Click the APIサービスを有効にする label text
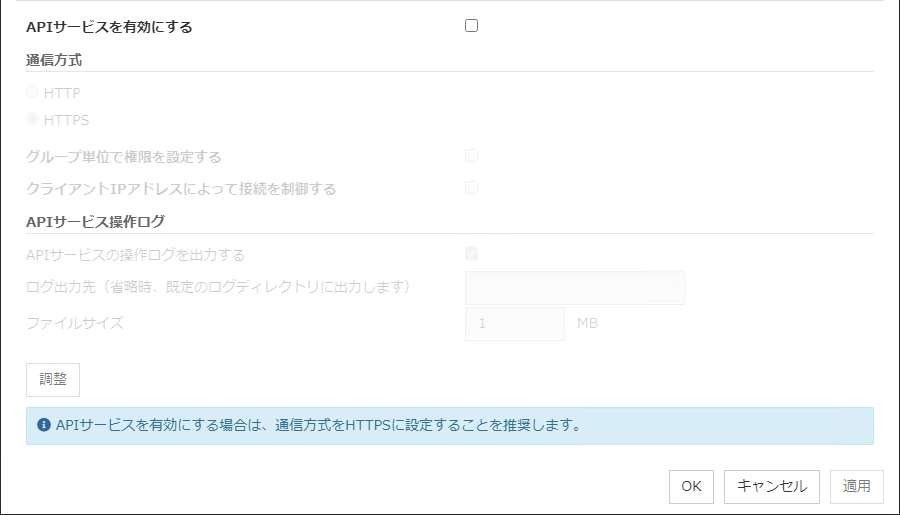Screen dimensions: 900x515 109,27
